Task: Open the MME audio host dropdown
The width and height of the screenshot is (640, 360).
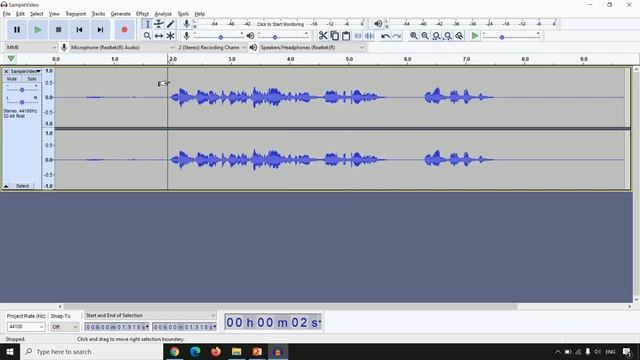Action: 31,48
